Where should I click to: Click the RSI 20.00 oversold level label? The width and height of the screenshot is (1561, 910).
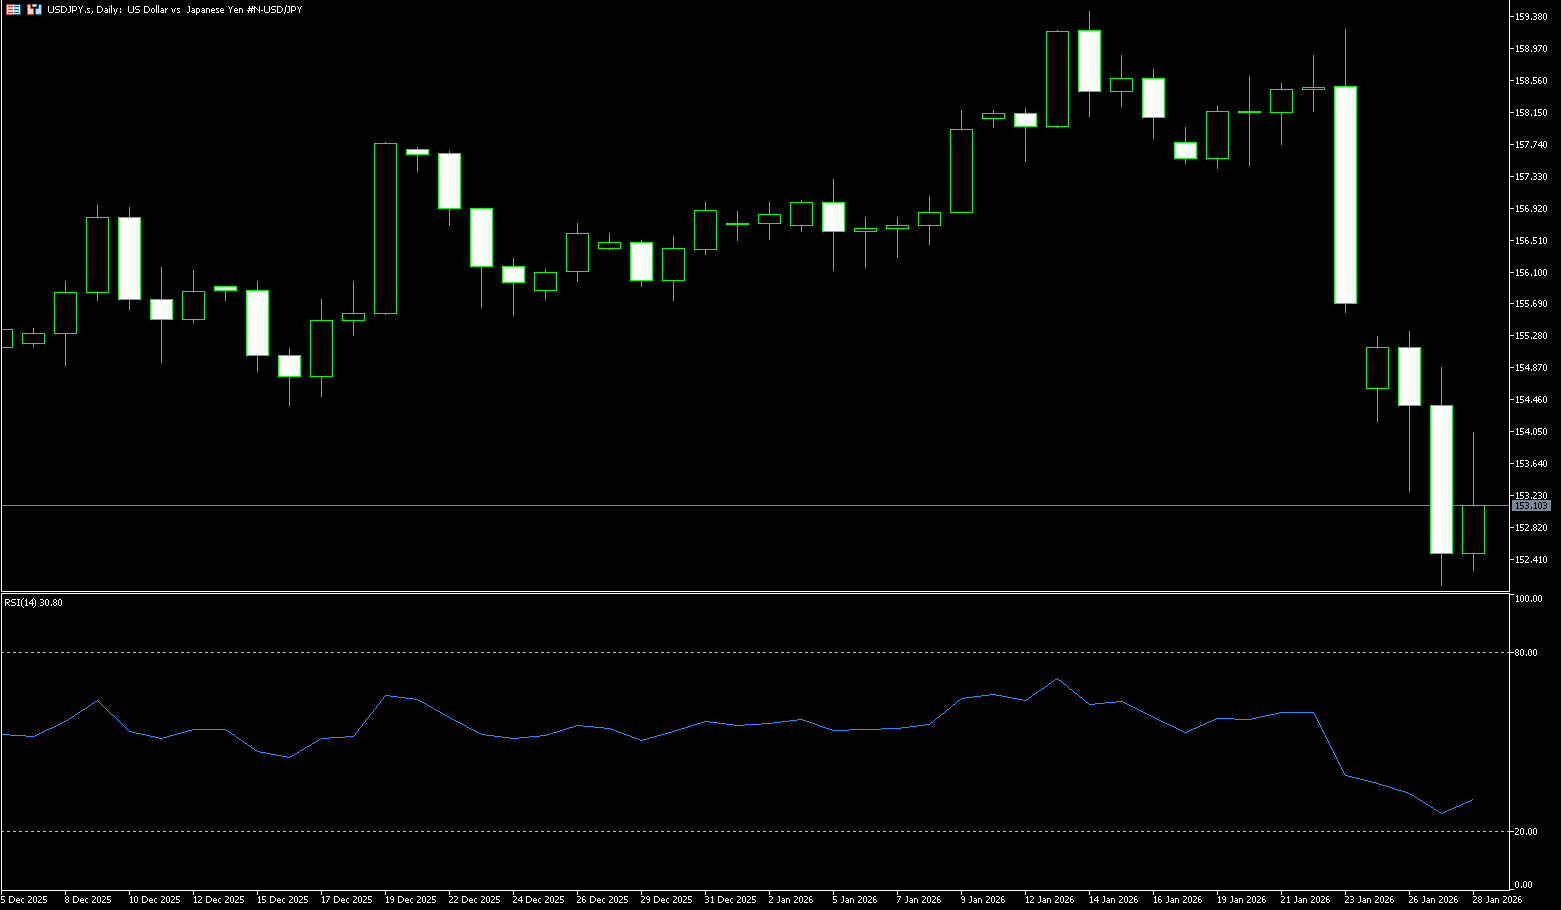(1526, 832)
